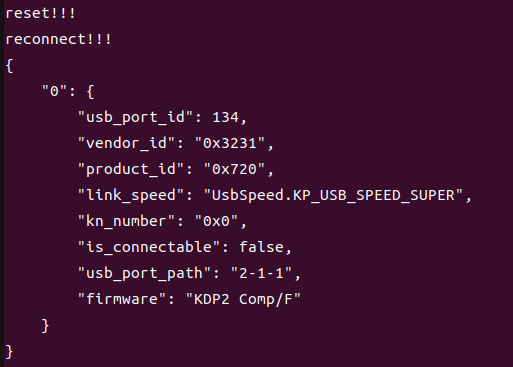
Task: Click the "link_speed" key text
Action: pyautogui.click(x=131, y=195)
